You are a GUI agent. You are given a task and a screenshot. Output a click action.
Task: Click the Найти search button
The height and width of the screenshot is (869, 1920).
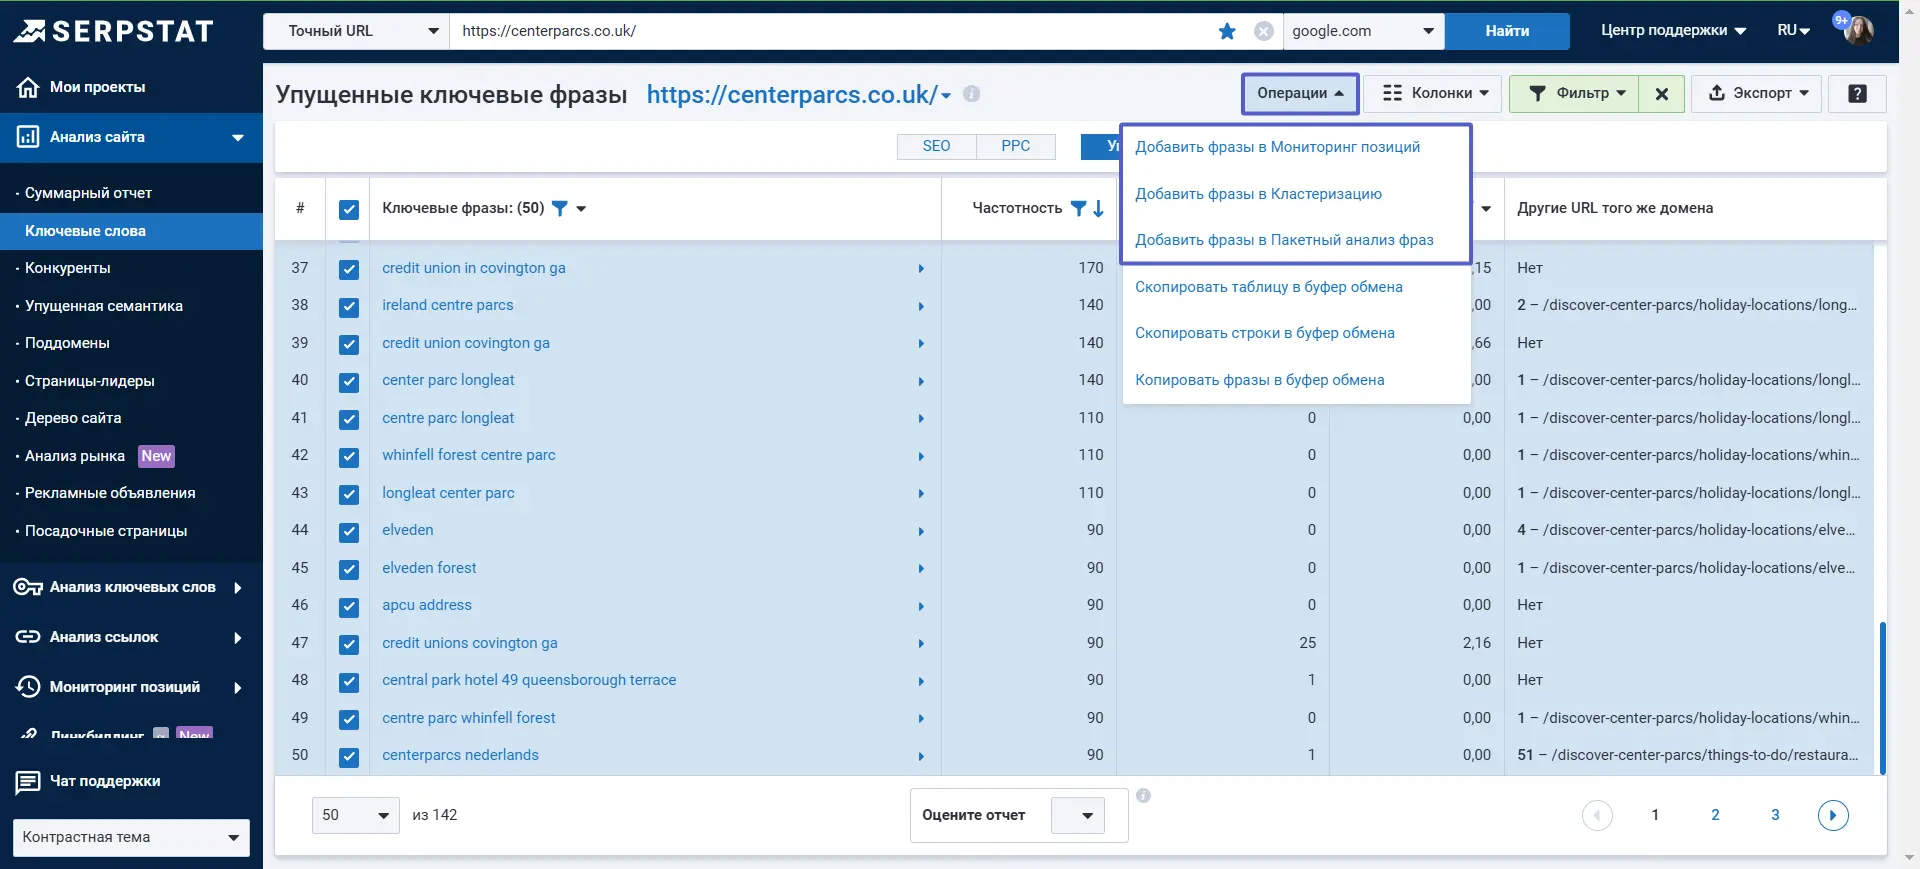click(1507, 31)
